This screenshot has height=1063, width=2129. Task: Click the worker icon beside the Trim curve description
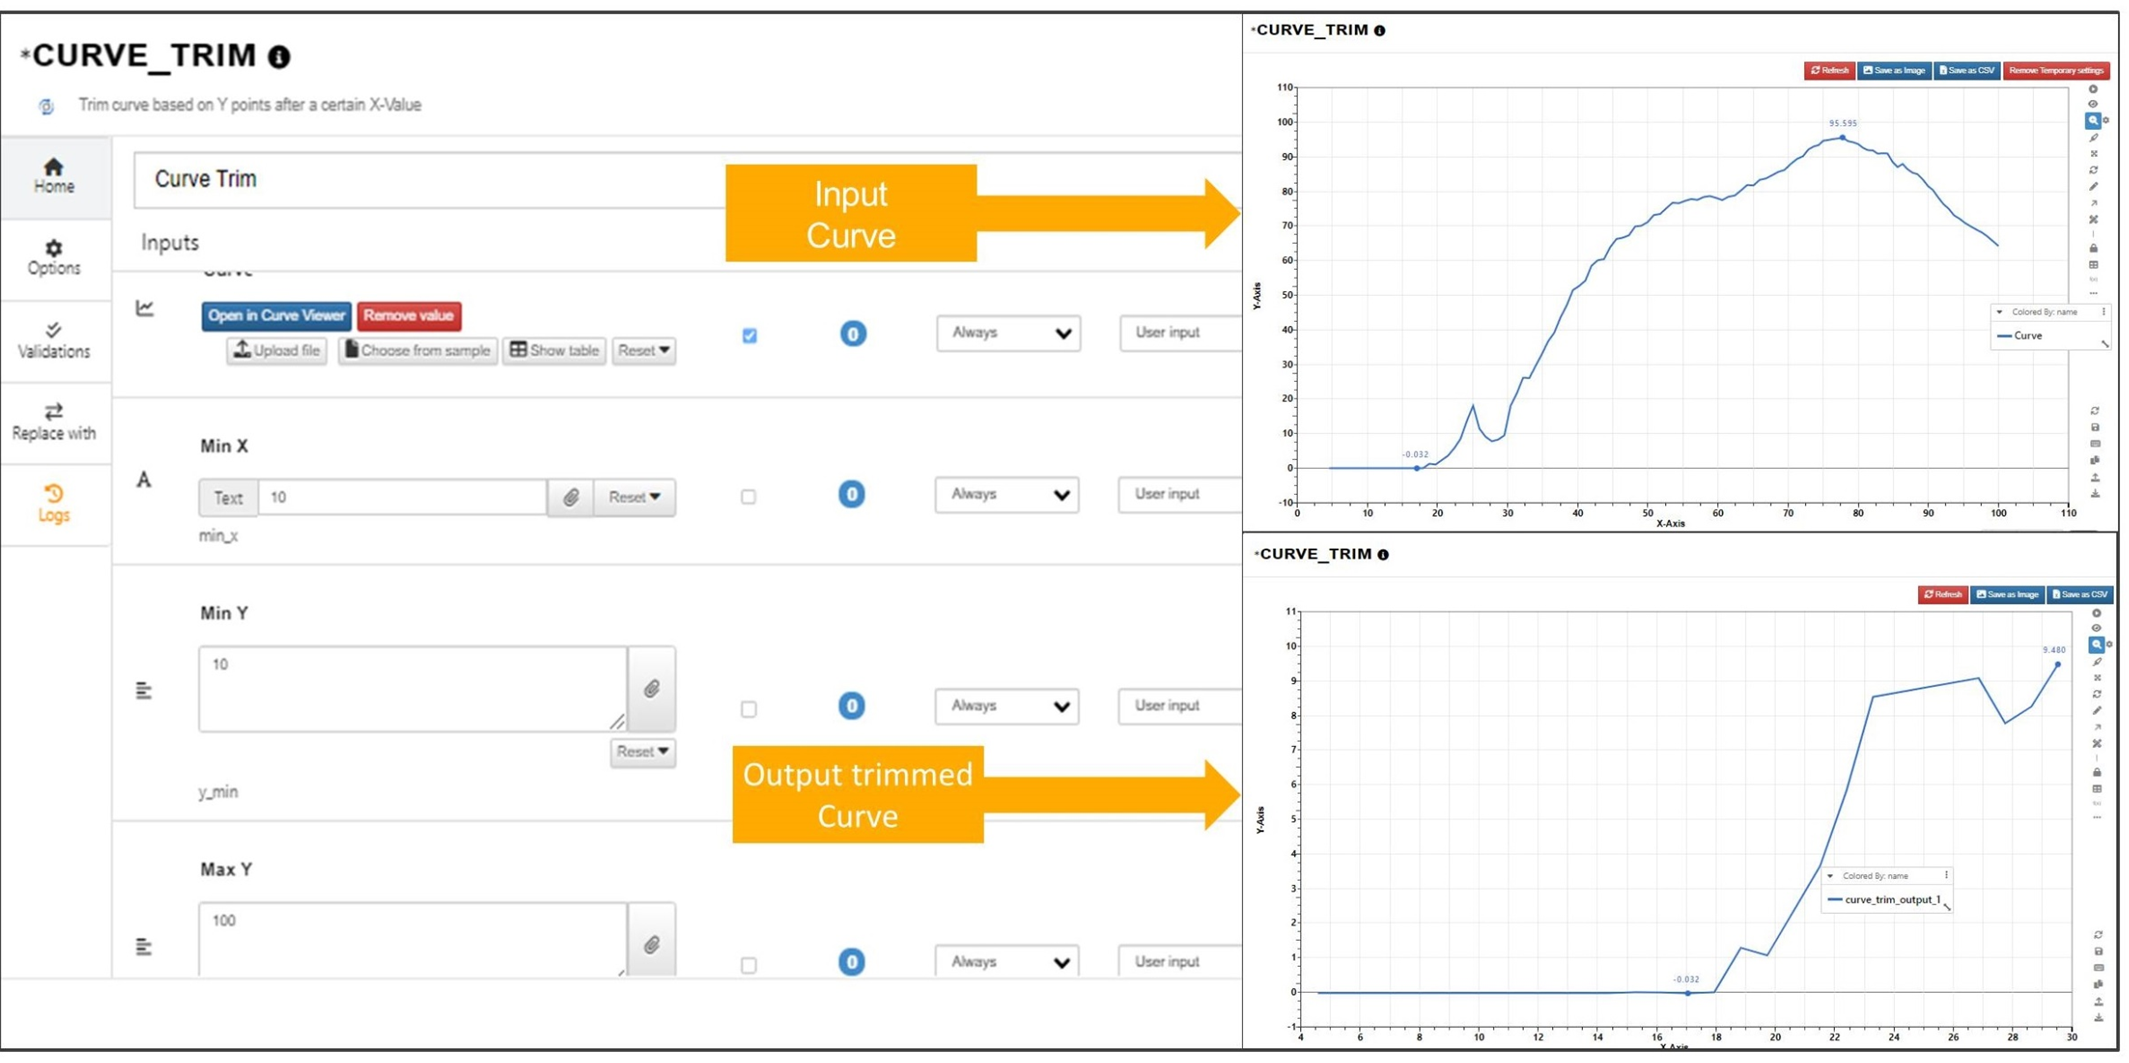[46, 106]
